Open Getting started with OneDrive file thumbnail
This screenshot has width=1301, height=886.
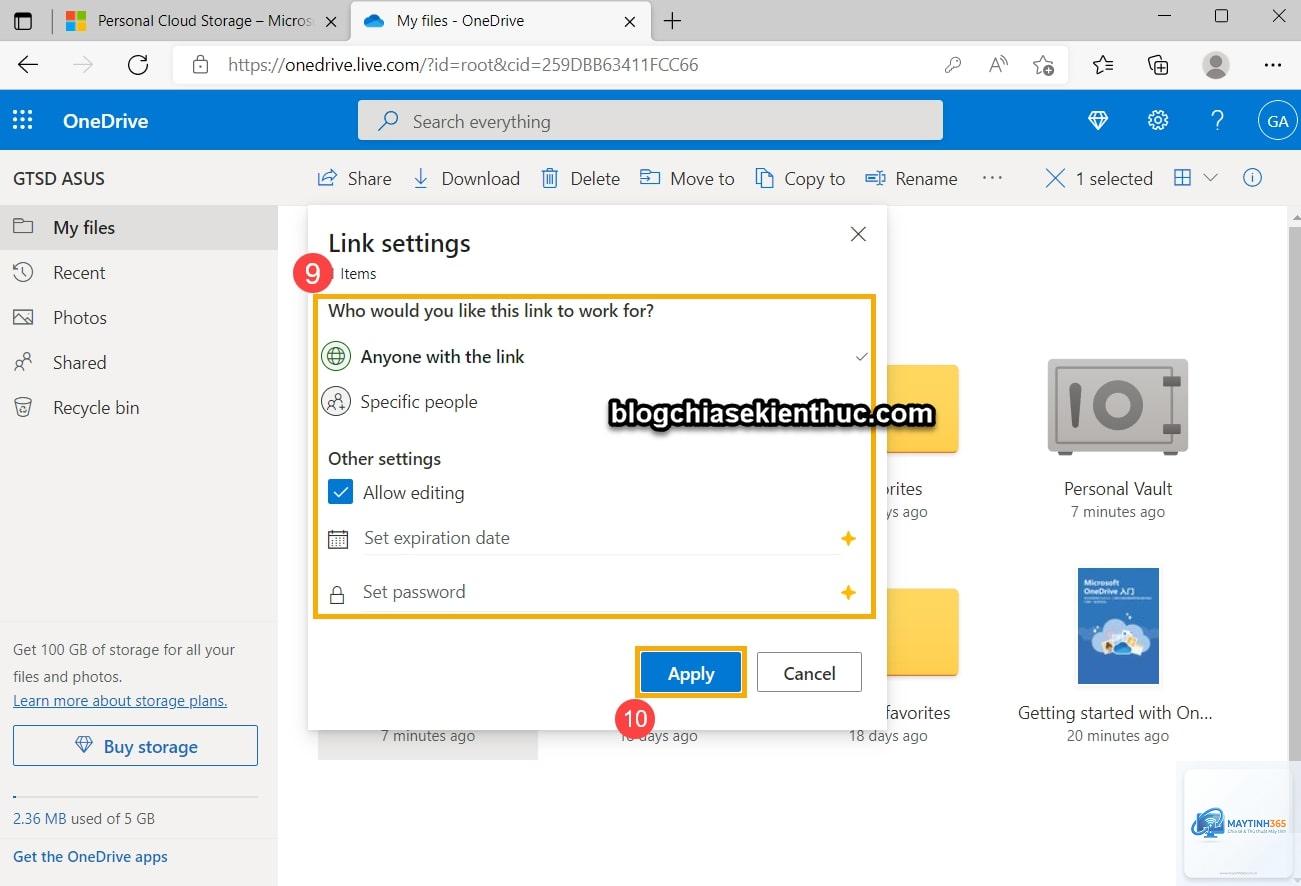[1118, 626]
